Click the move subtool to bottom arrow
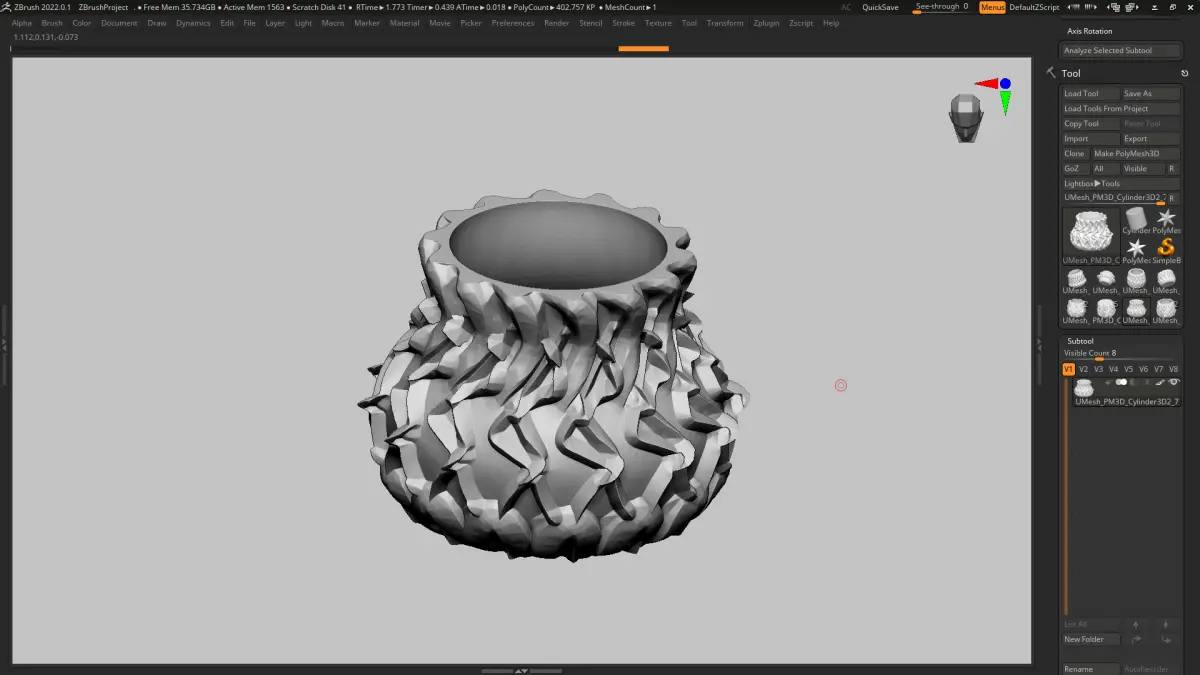Viewport: 1200px width, 675px height. click(x=1166, y=640)
